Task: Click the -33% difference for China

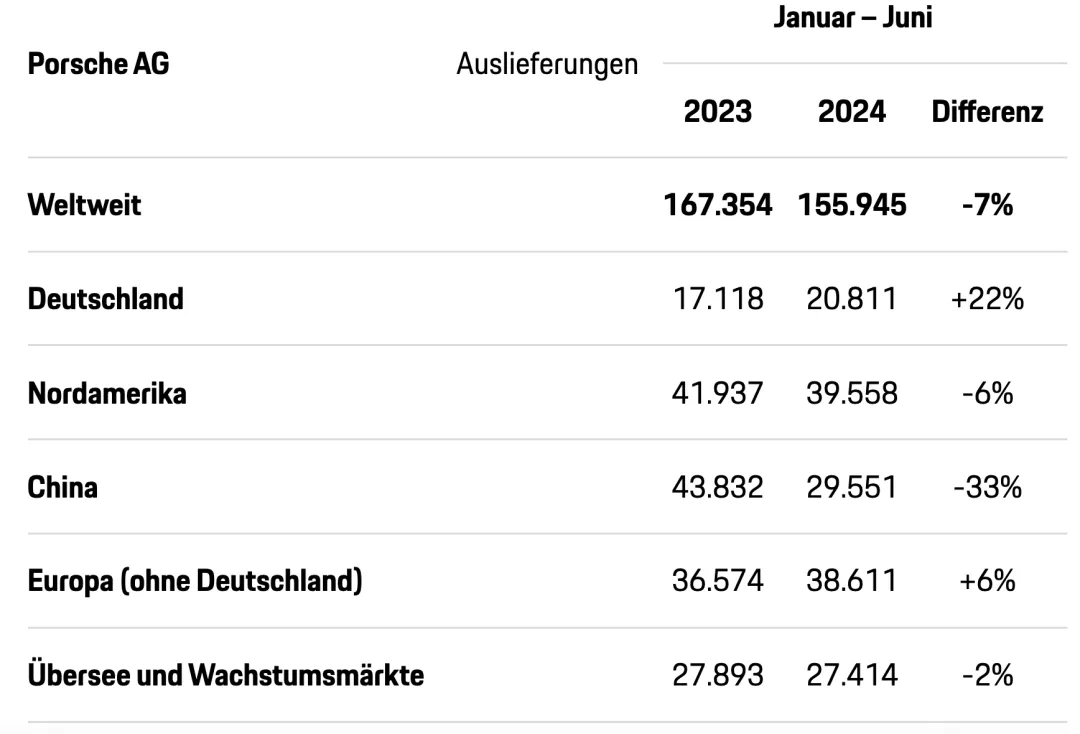Action: click(x=987, y=487)
